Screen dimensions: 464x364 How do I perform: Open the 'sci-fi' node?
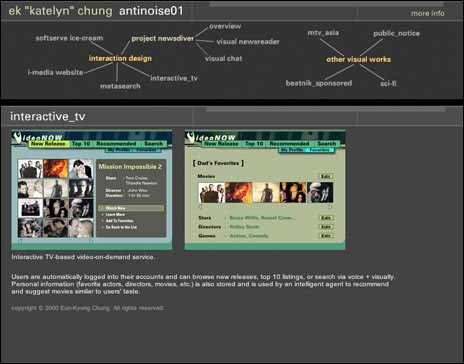388,83
